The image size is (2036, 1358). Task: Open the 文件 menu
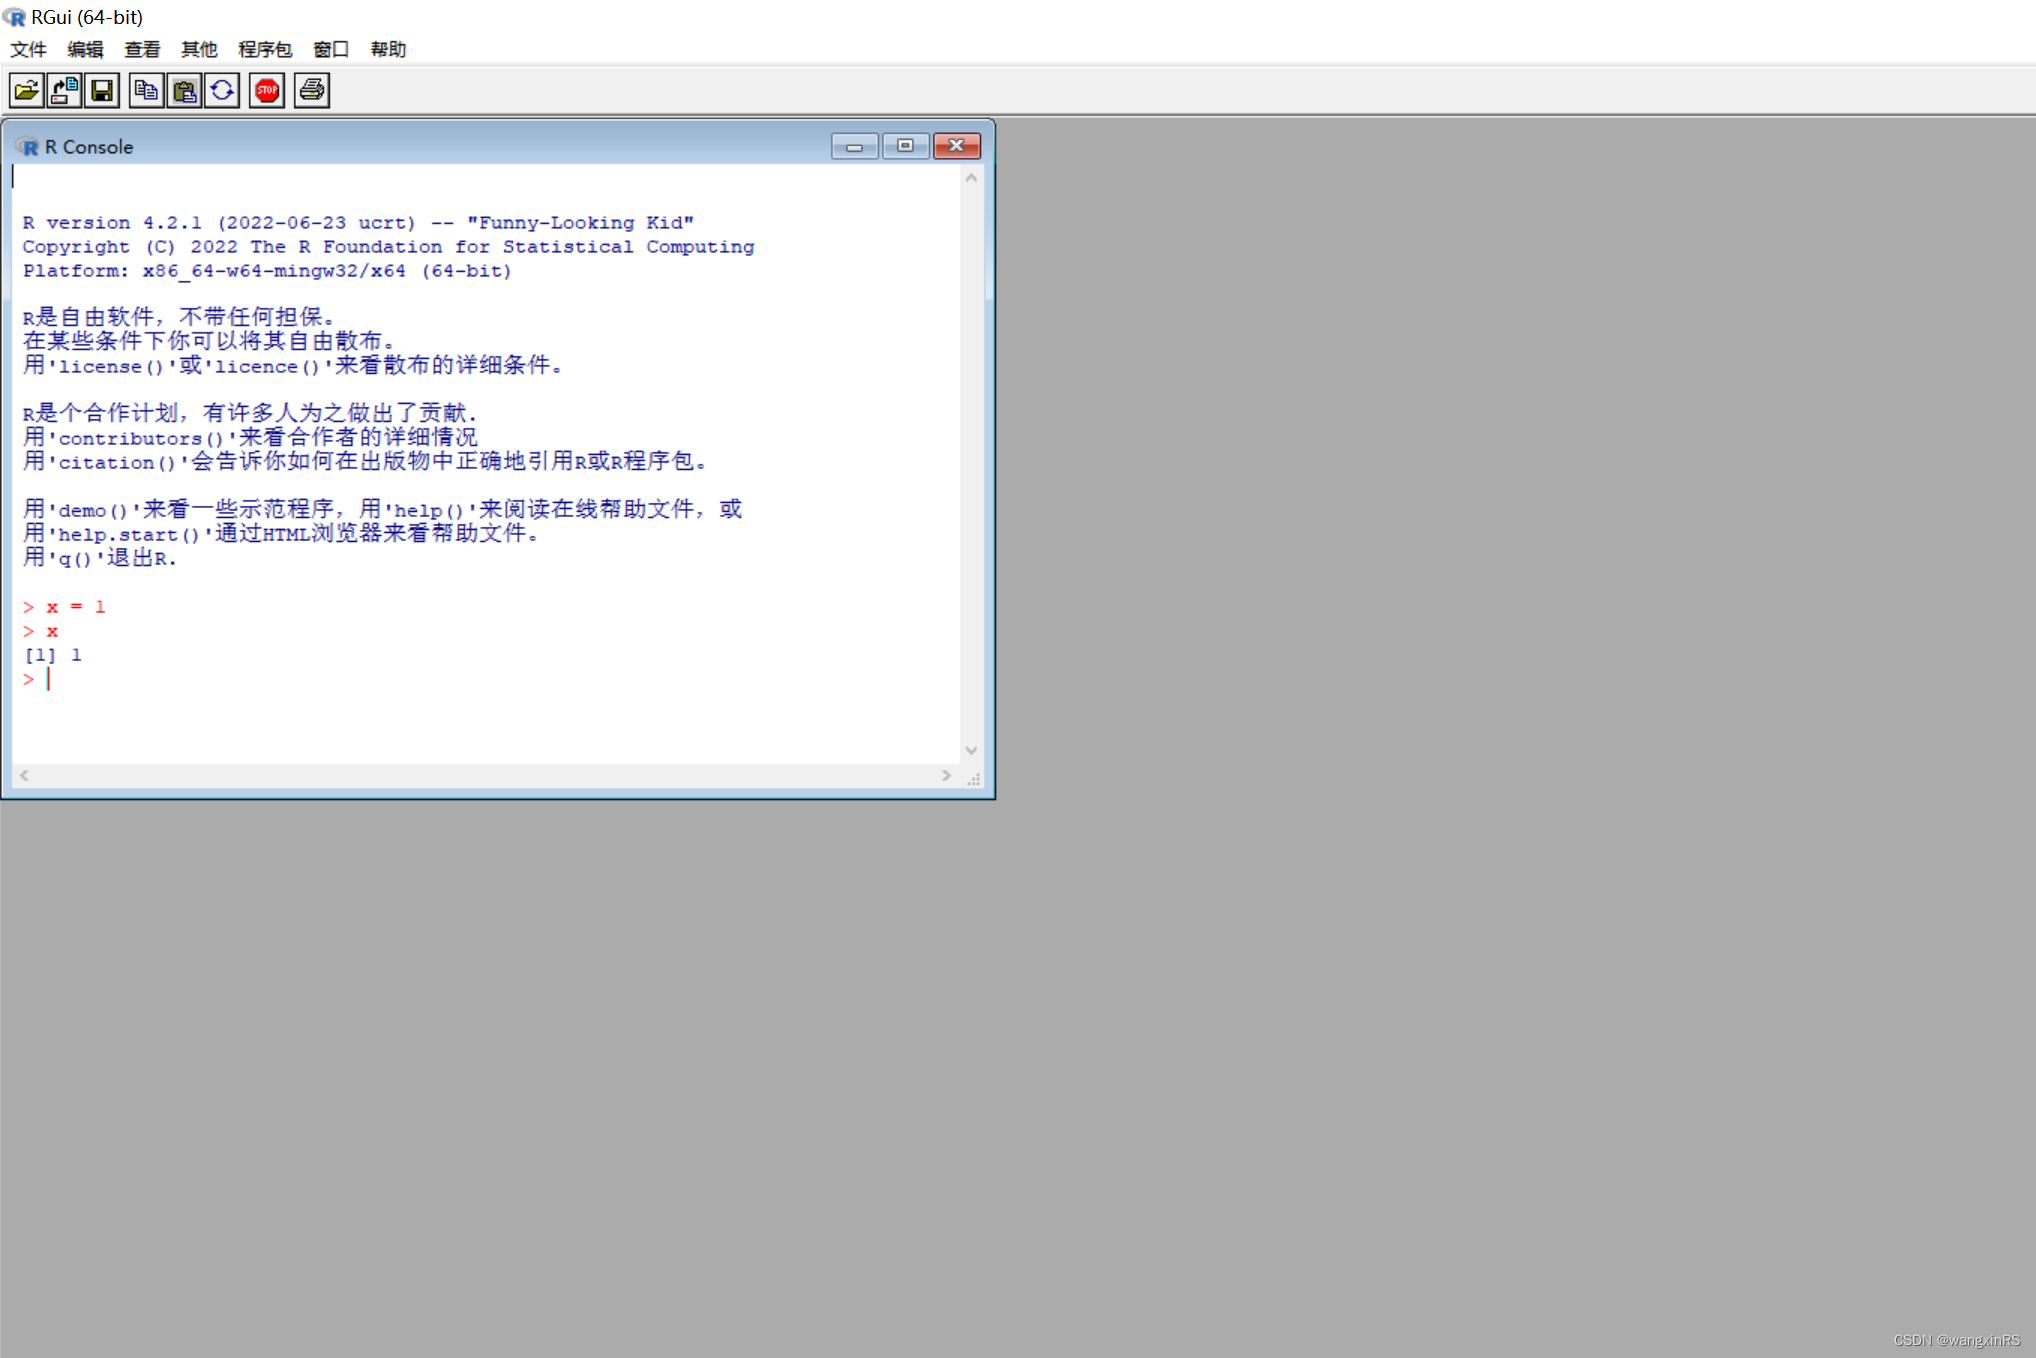click(28, 49)
